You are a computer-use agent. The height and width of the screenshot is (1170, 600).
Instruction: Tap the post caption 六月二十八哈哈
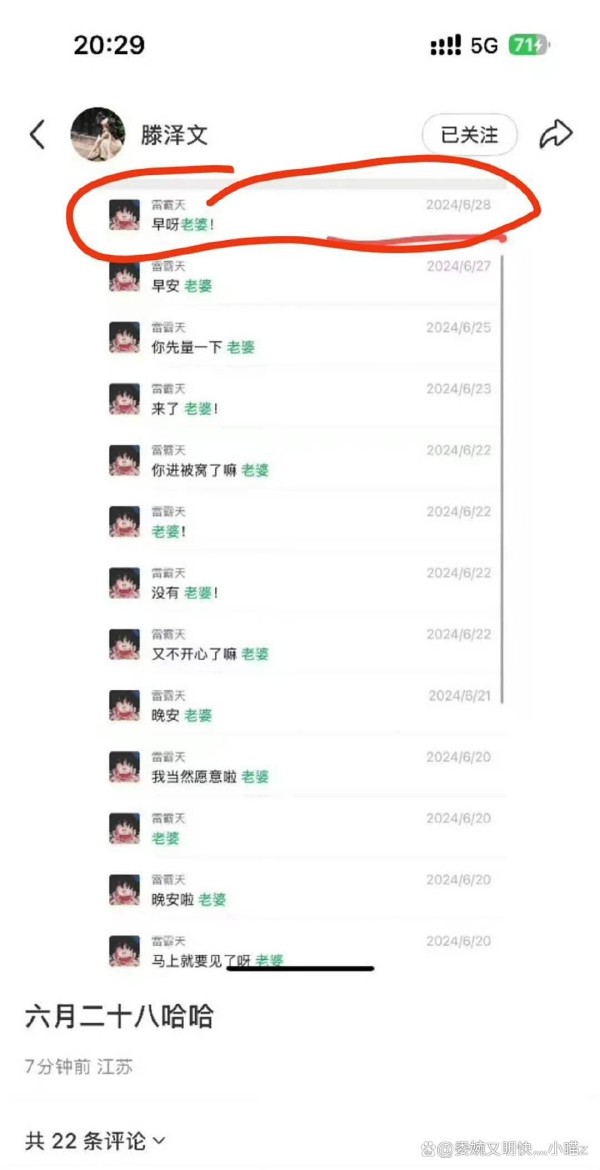coord(119,1016)
